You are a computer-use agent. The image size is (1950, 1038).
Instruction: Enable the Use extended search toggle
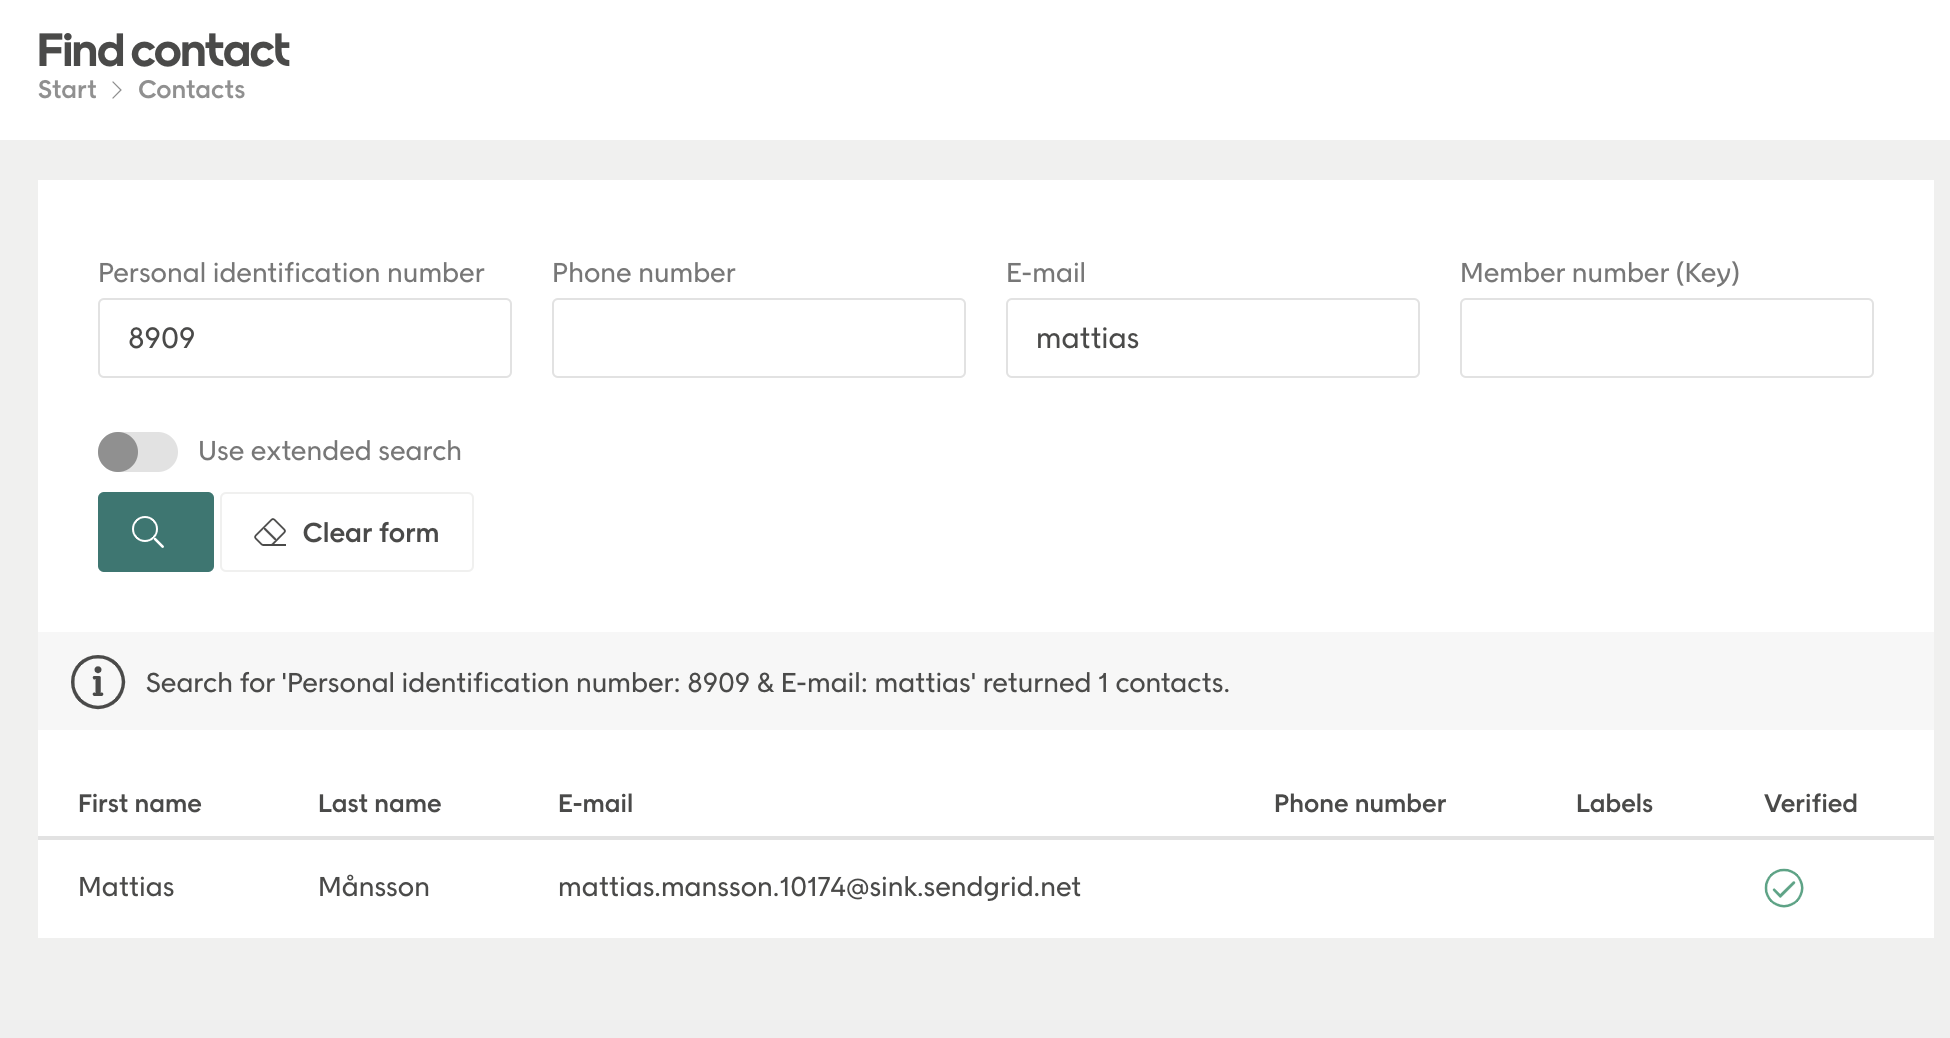tap(137, 451)
